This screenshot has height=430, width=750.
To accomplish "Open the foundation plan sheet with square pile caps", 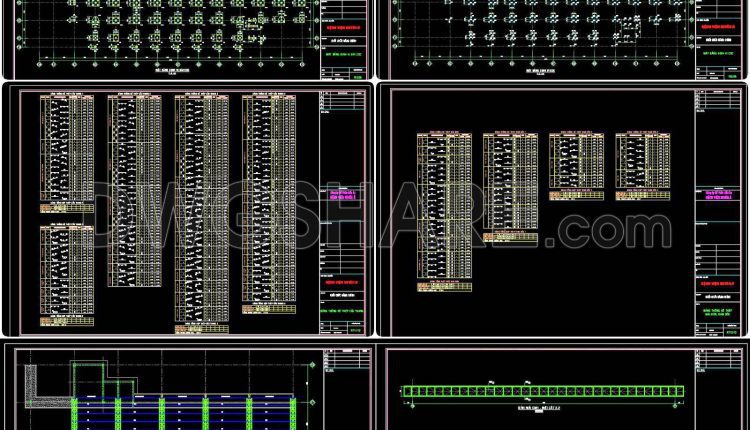I will click(x=188, y=39).
